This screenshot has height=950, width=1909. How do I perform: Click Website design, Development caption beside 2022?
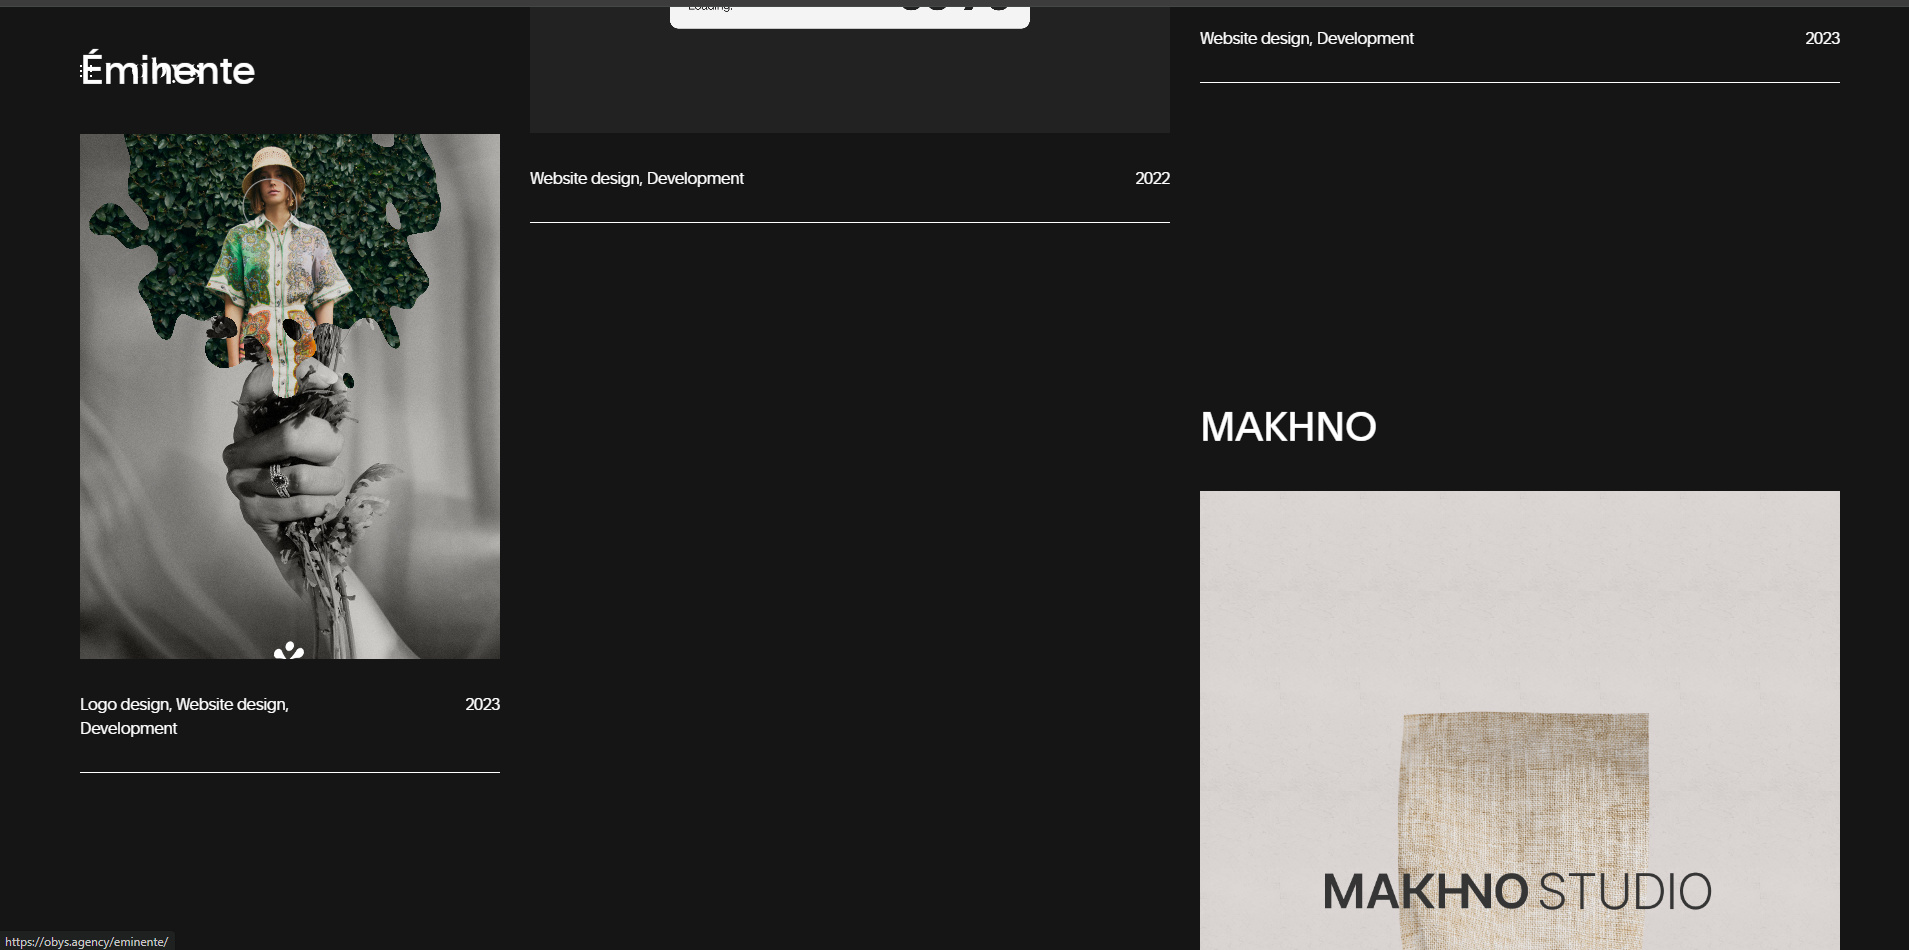click(x=637, y=178)
